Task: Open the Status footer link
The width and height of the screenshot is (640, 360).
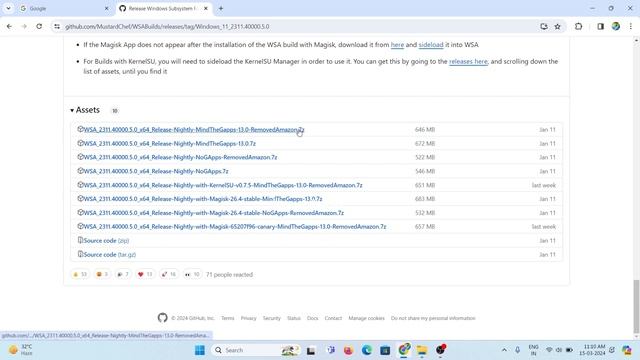Action: click(x=294, y=318)
